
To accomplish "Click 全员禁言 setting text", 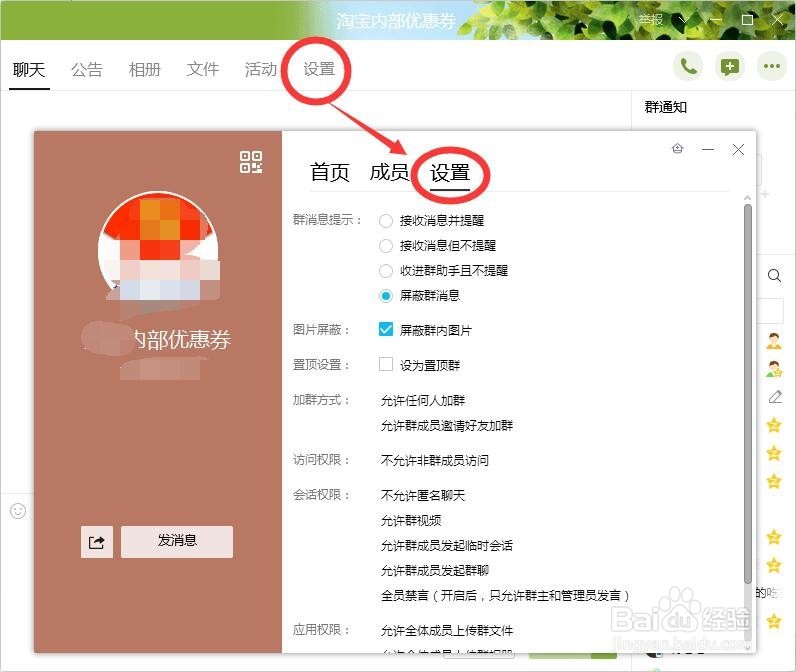I will point(506,596).
